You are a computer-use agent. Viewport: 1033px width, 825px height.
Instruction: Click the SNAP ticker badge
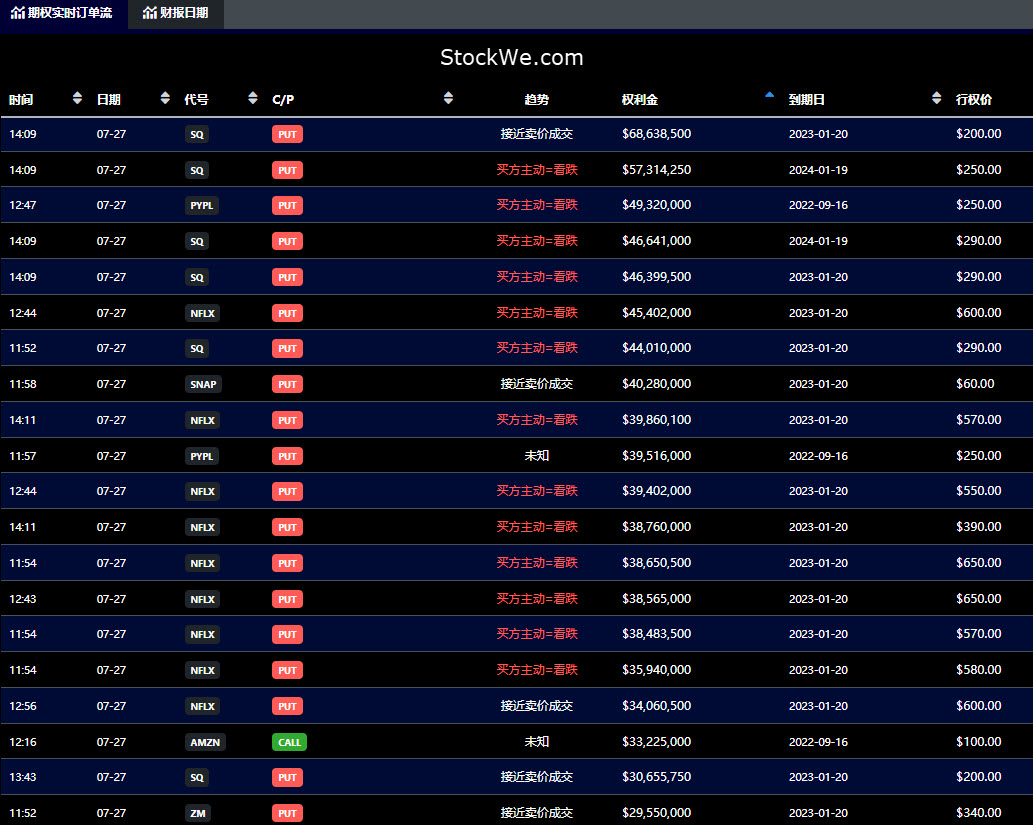pyautogui.click(x=203, y=384)
